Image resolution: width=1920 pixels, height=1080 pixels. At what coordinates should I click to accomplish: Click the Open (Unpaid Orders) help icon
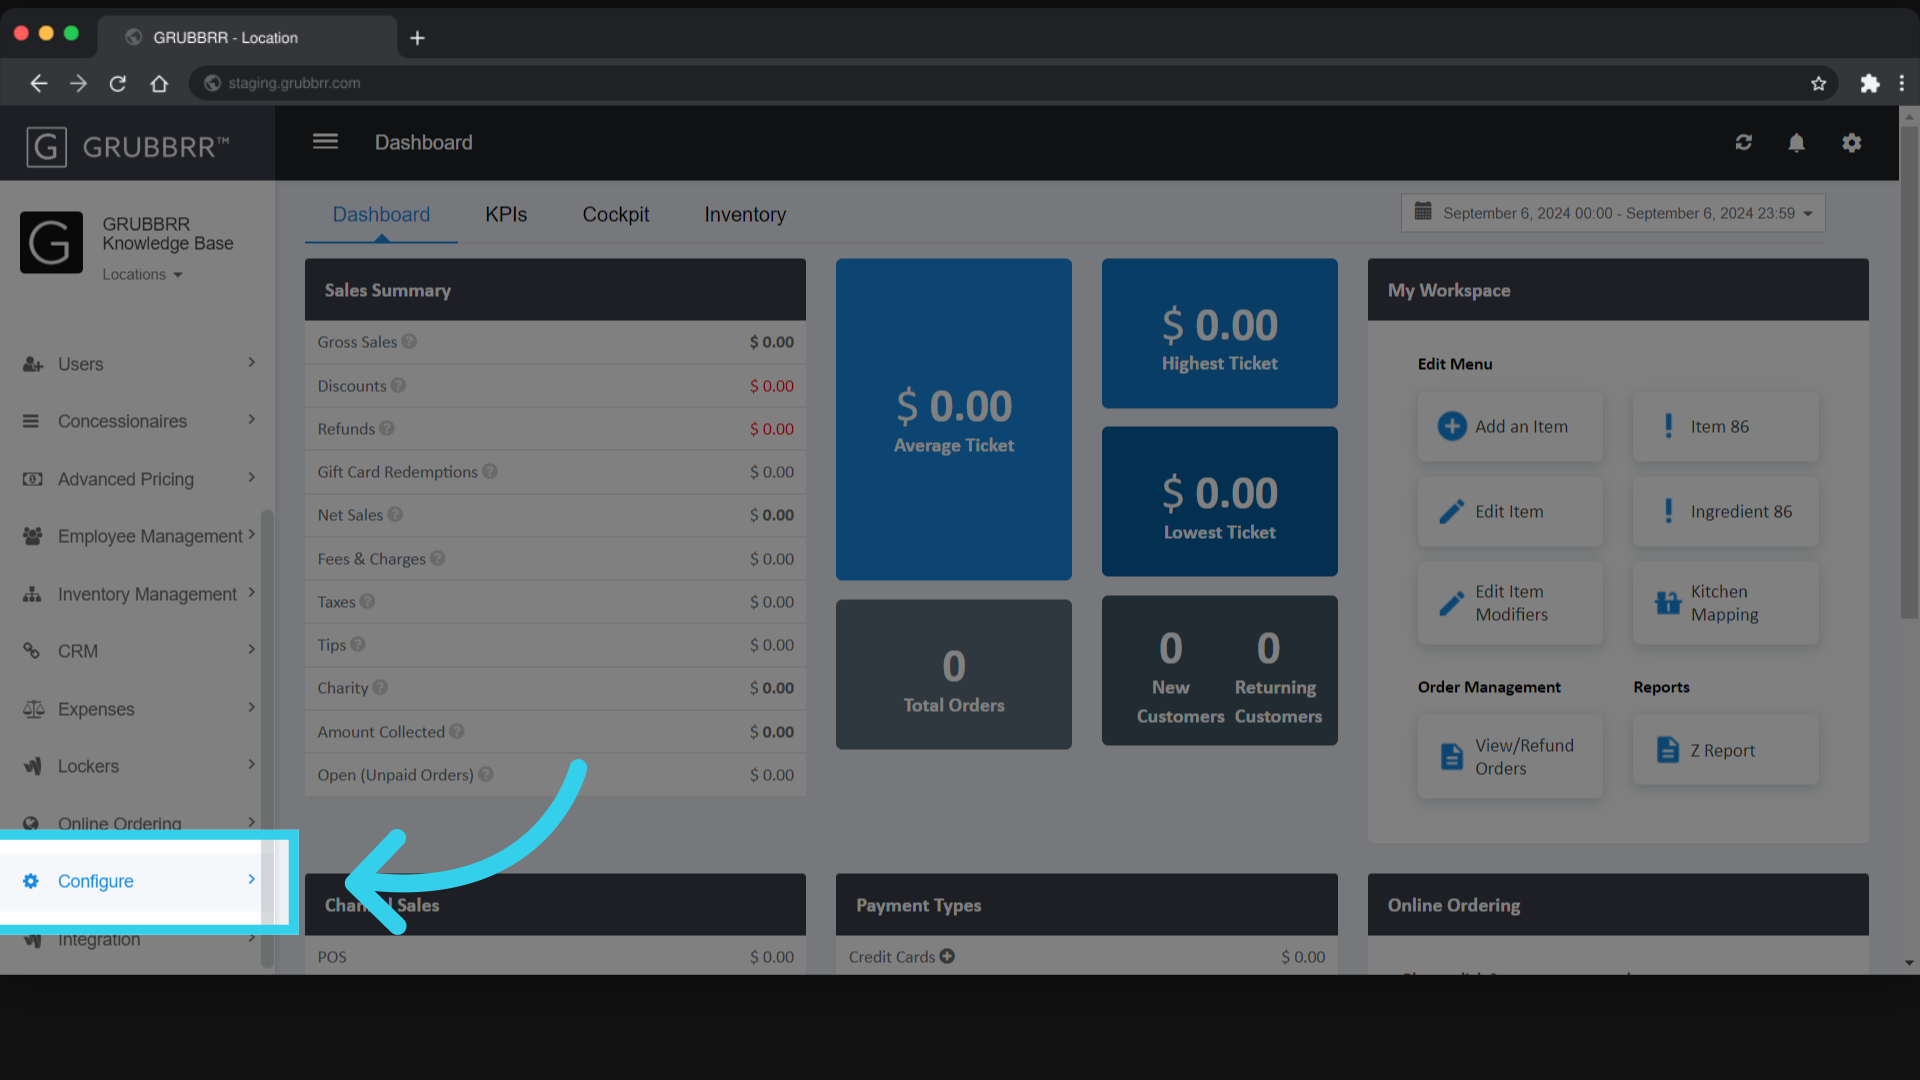tap(486, 774)
